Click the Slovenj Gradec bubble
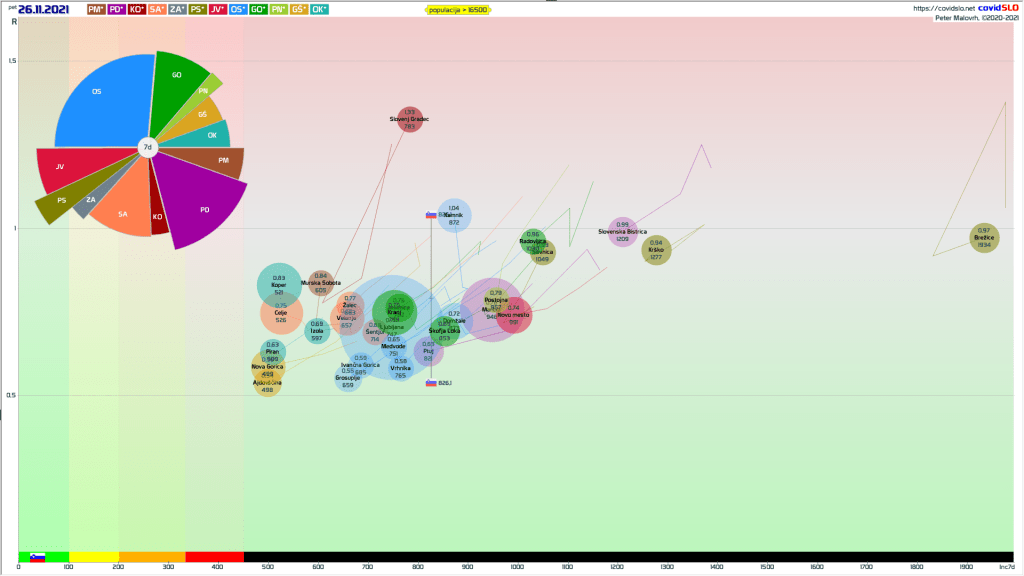Screen dimensions: 1024x576 (410, 119)
